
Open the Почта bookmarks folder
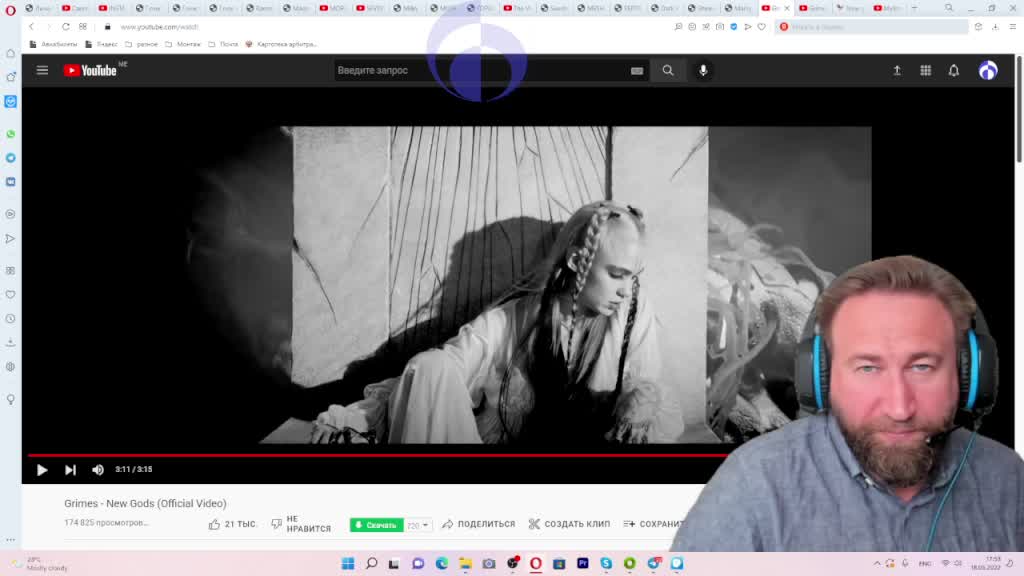tap(223, 44)
